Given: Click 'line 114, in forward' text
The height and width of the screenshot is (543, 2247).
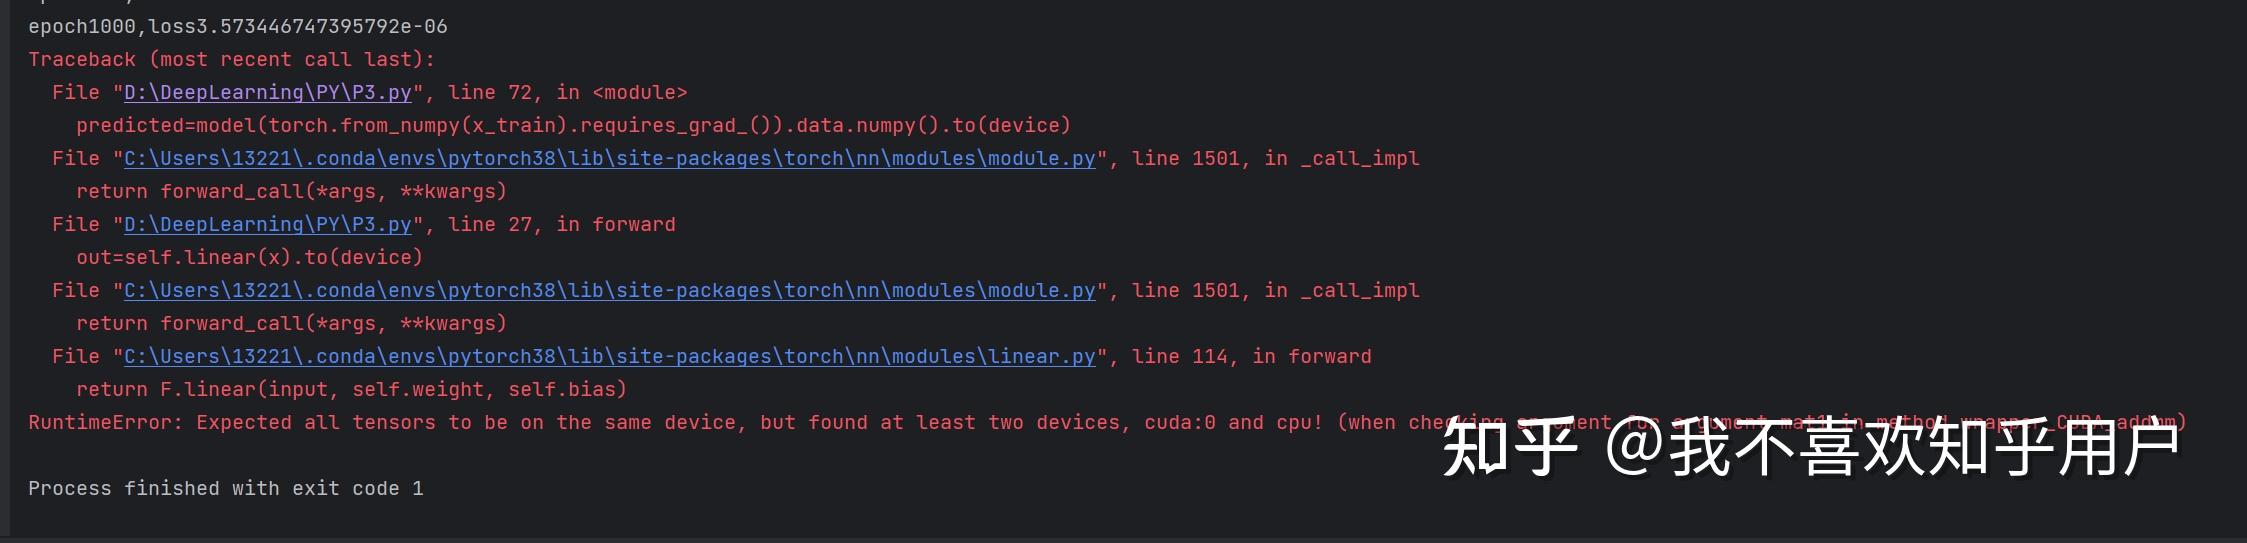Looking at the screenshot, I should (x=1251, y=357).
